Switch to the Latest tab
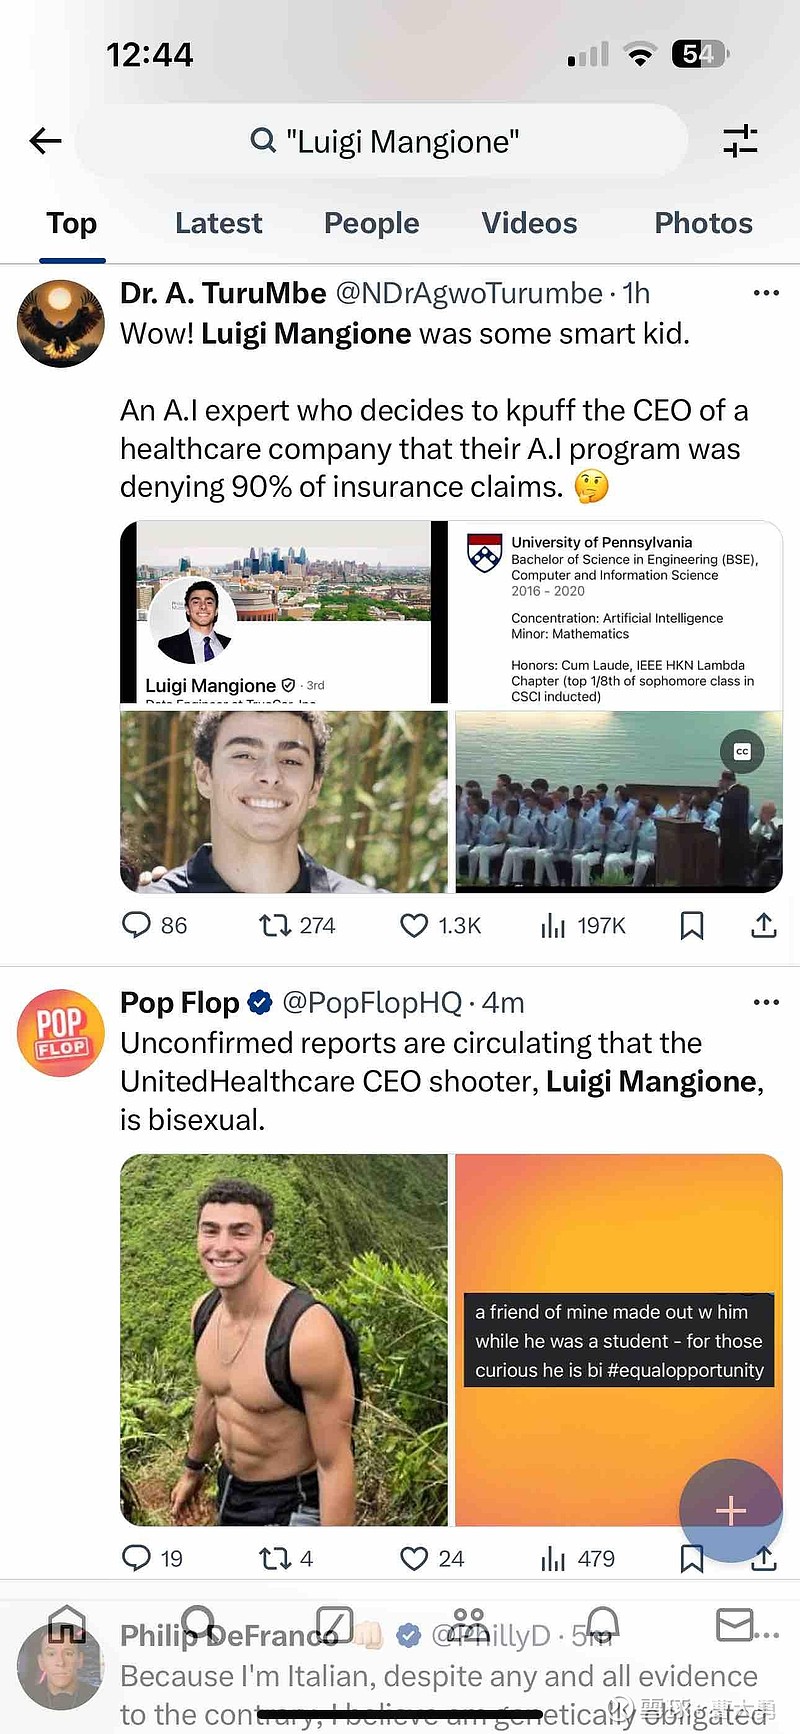Screen dimensions: 800x1734 point(219,222)
